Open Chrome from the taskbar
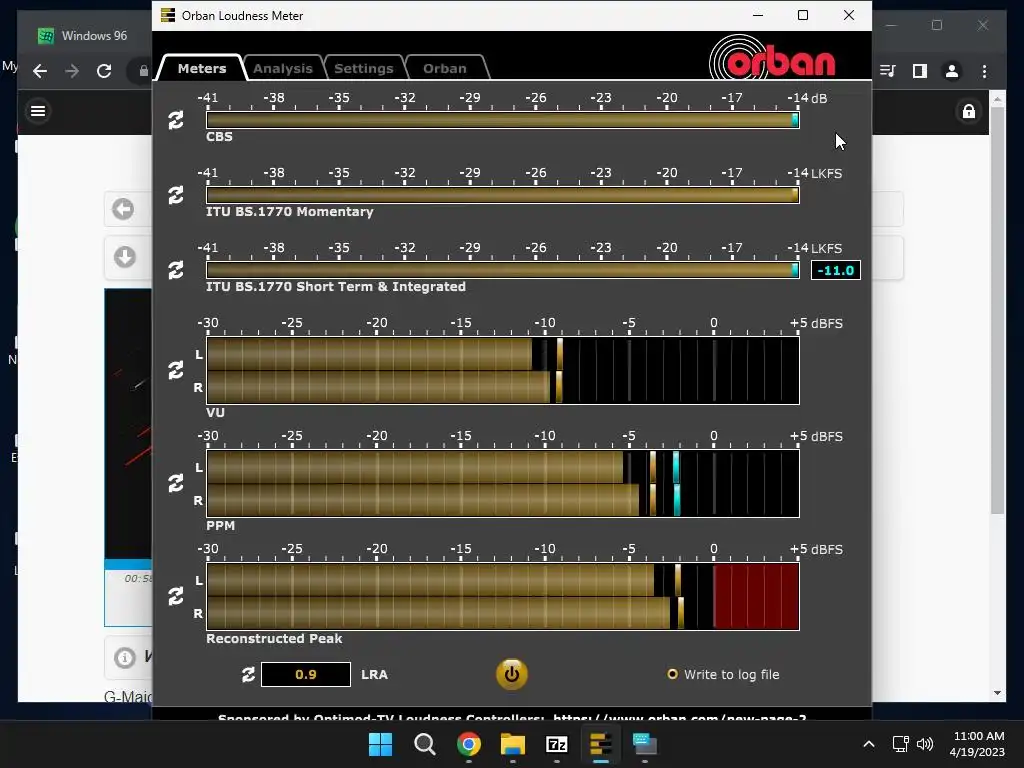Screen dimensions: 1024x768 coord(469,744)
